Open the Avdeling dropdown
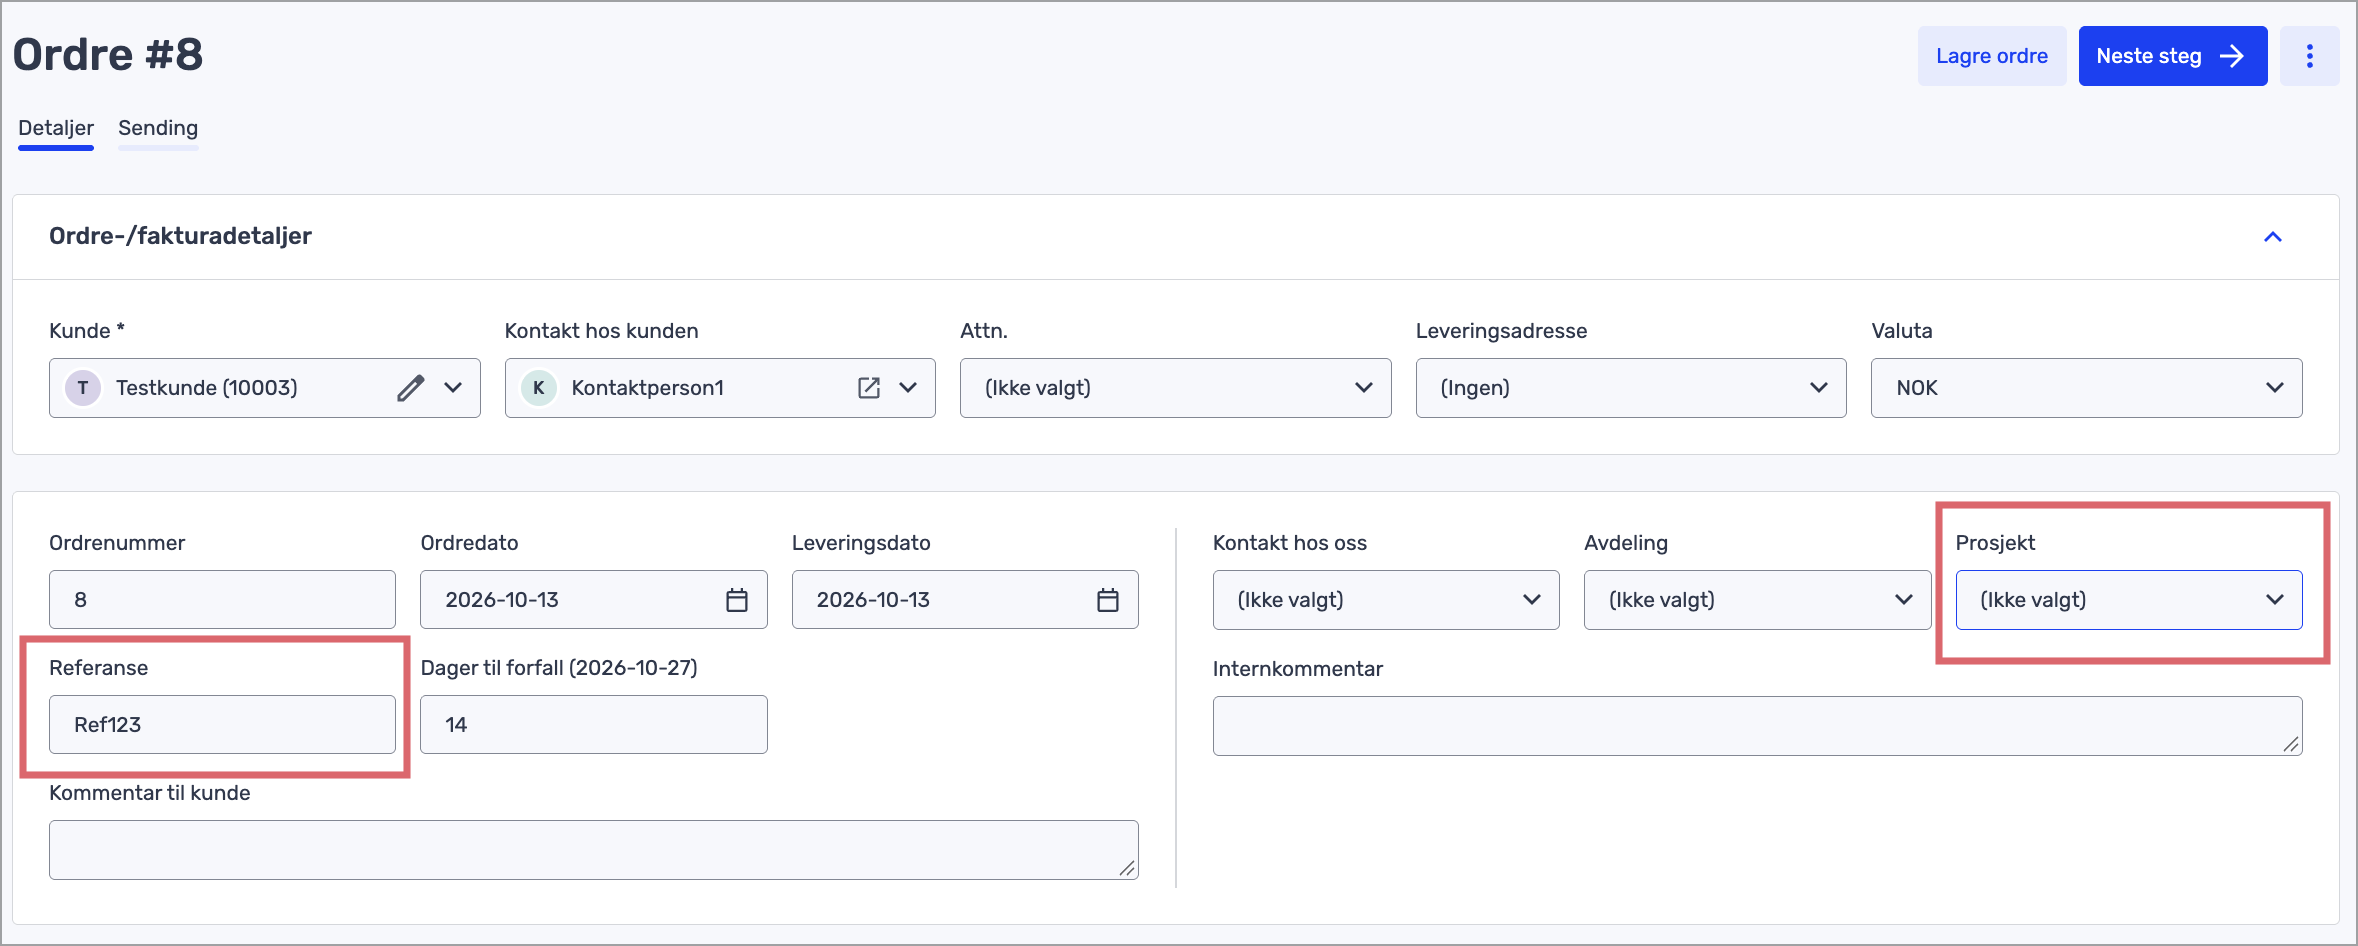The image size is (2358, 946). tap(1757, 600)
